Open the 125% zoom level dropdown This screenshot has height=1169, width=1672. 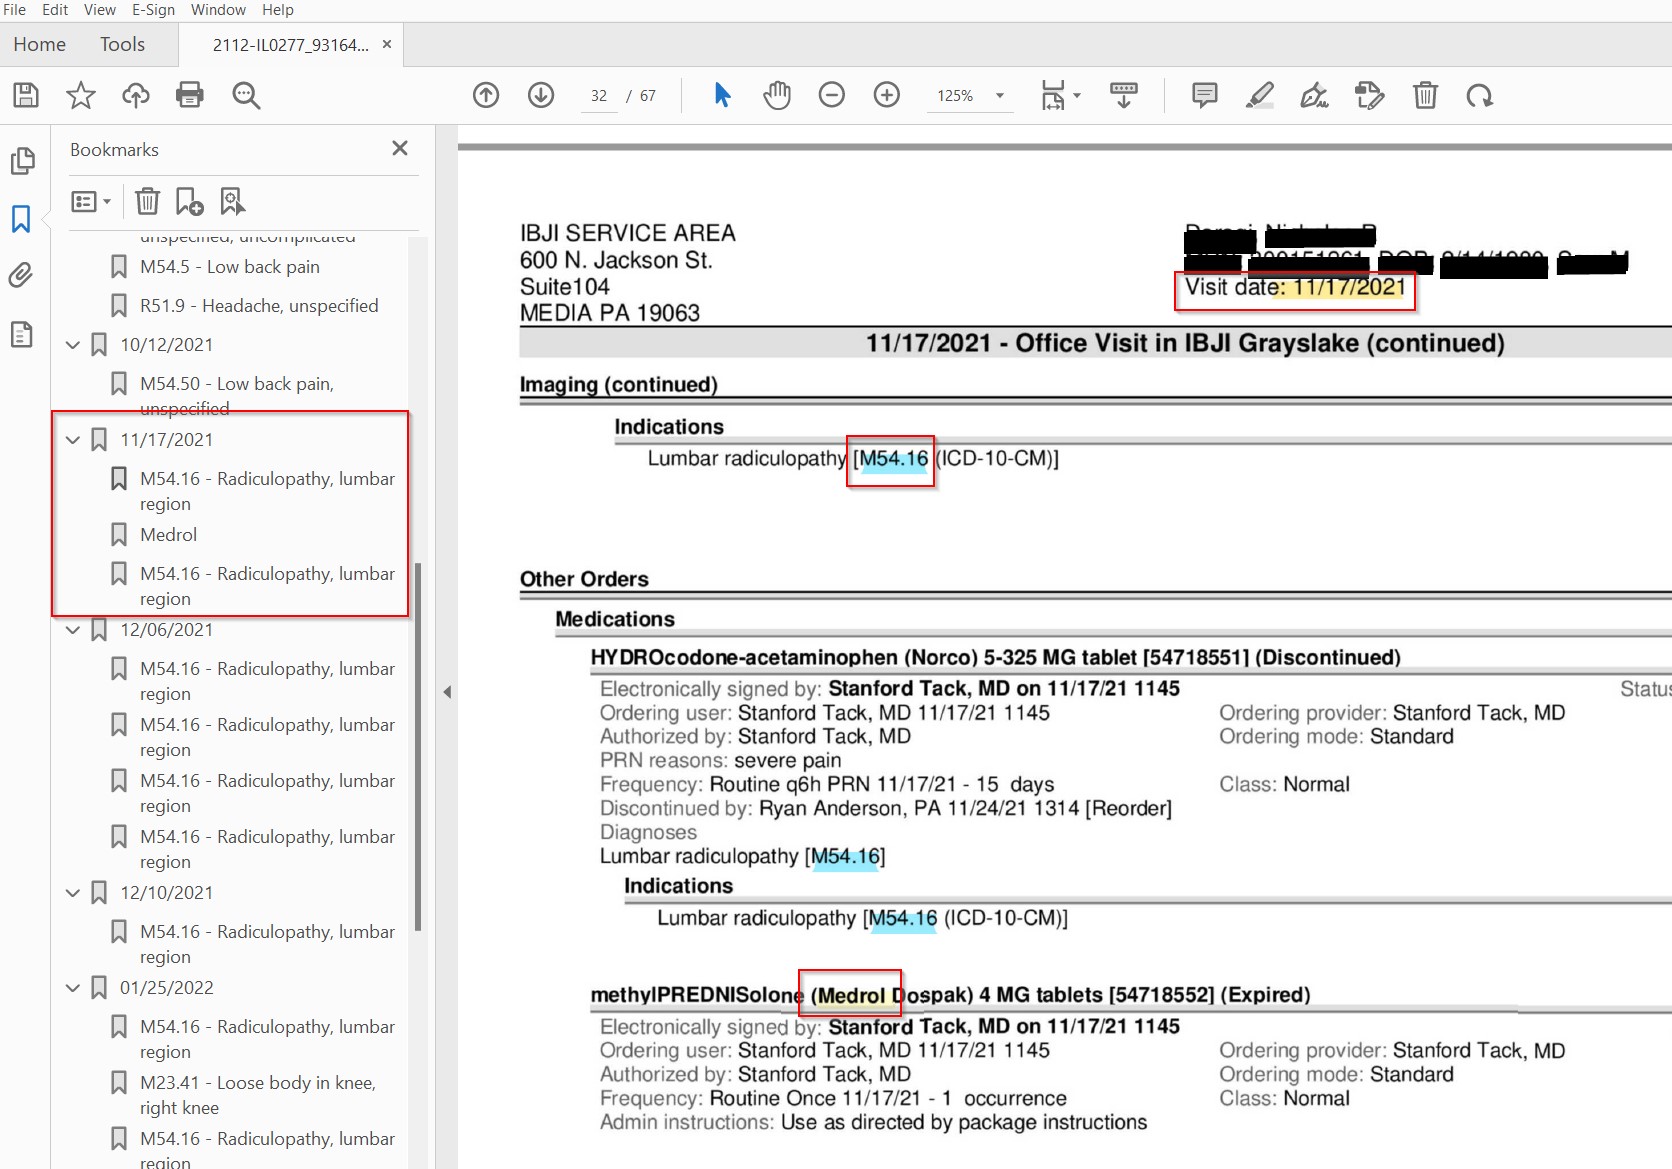coord(999,96)
